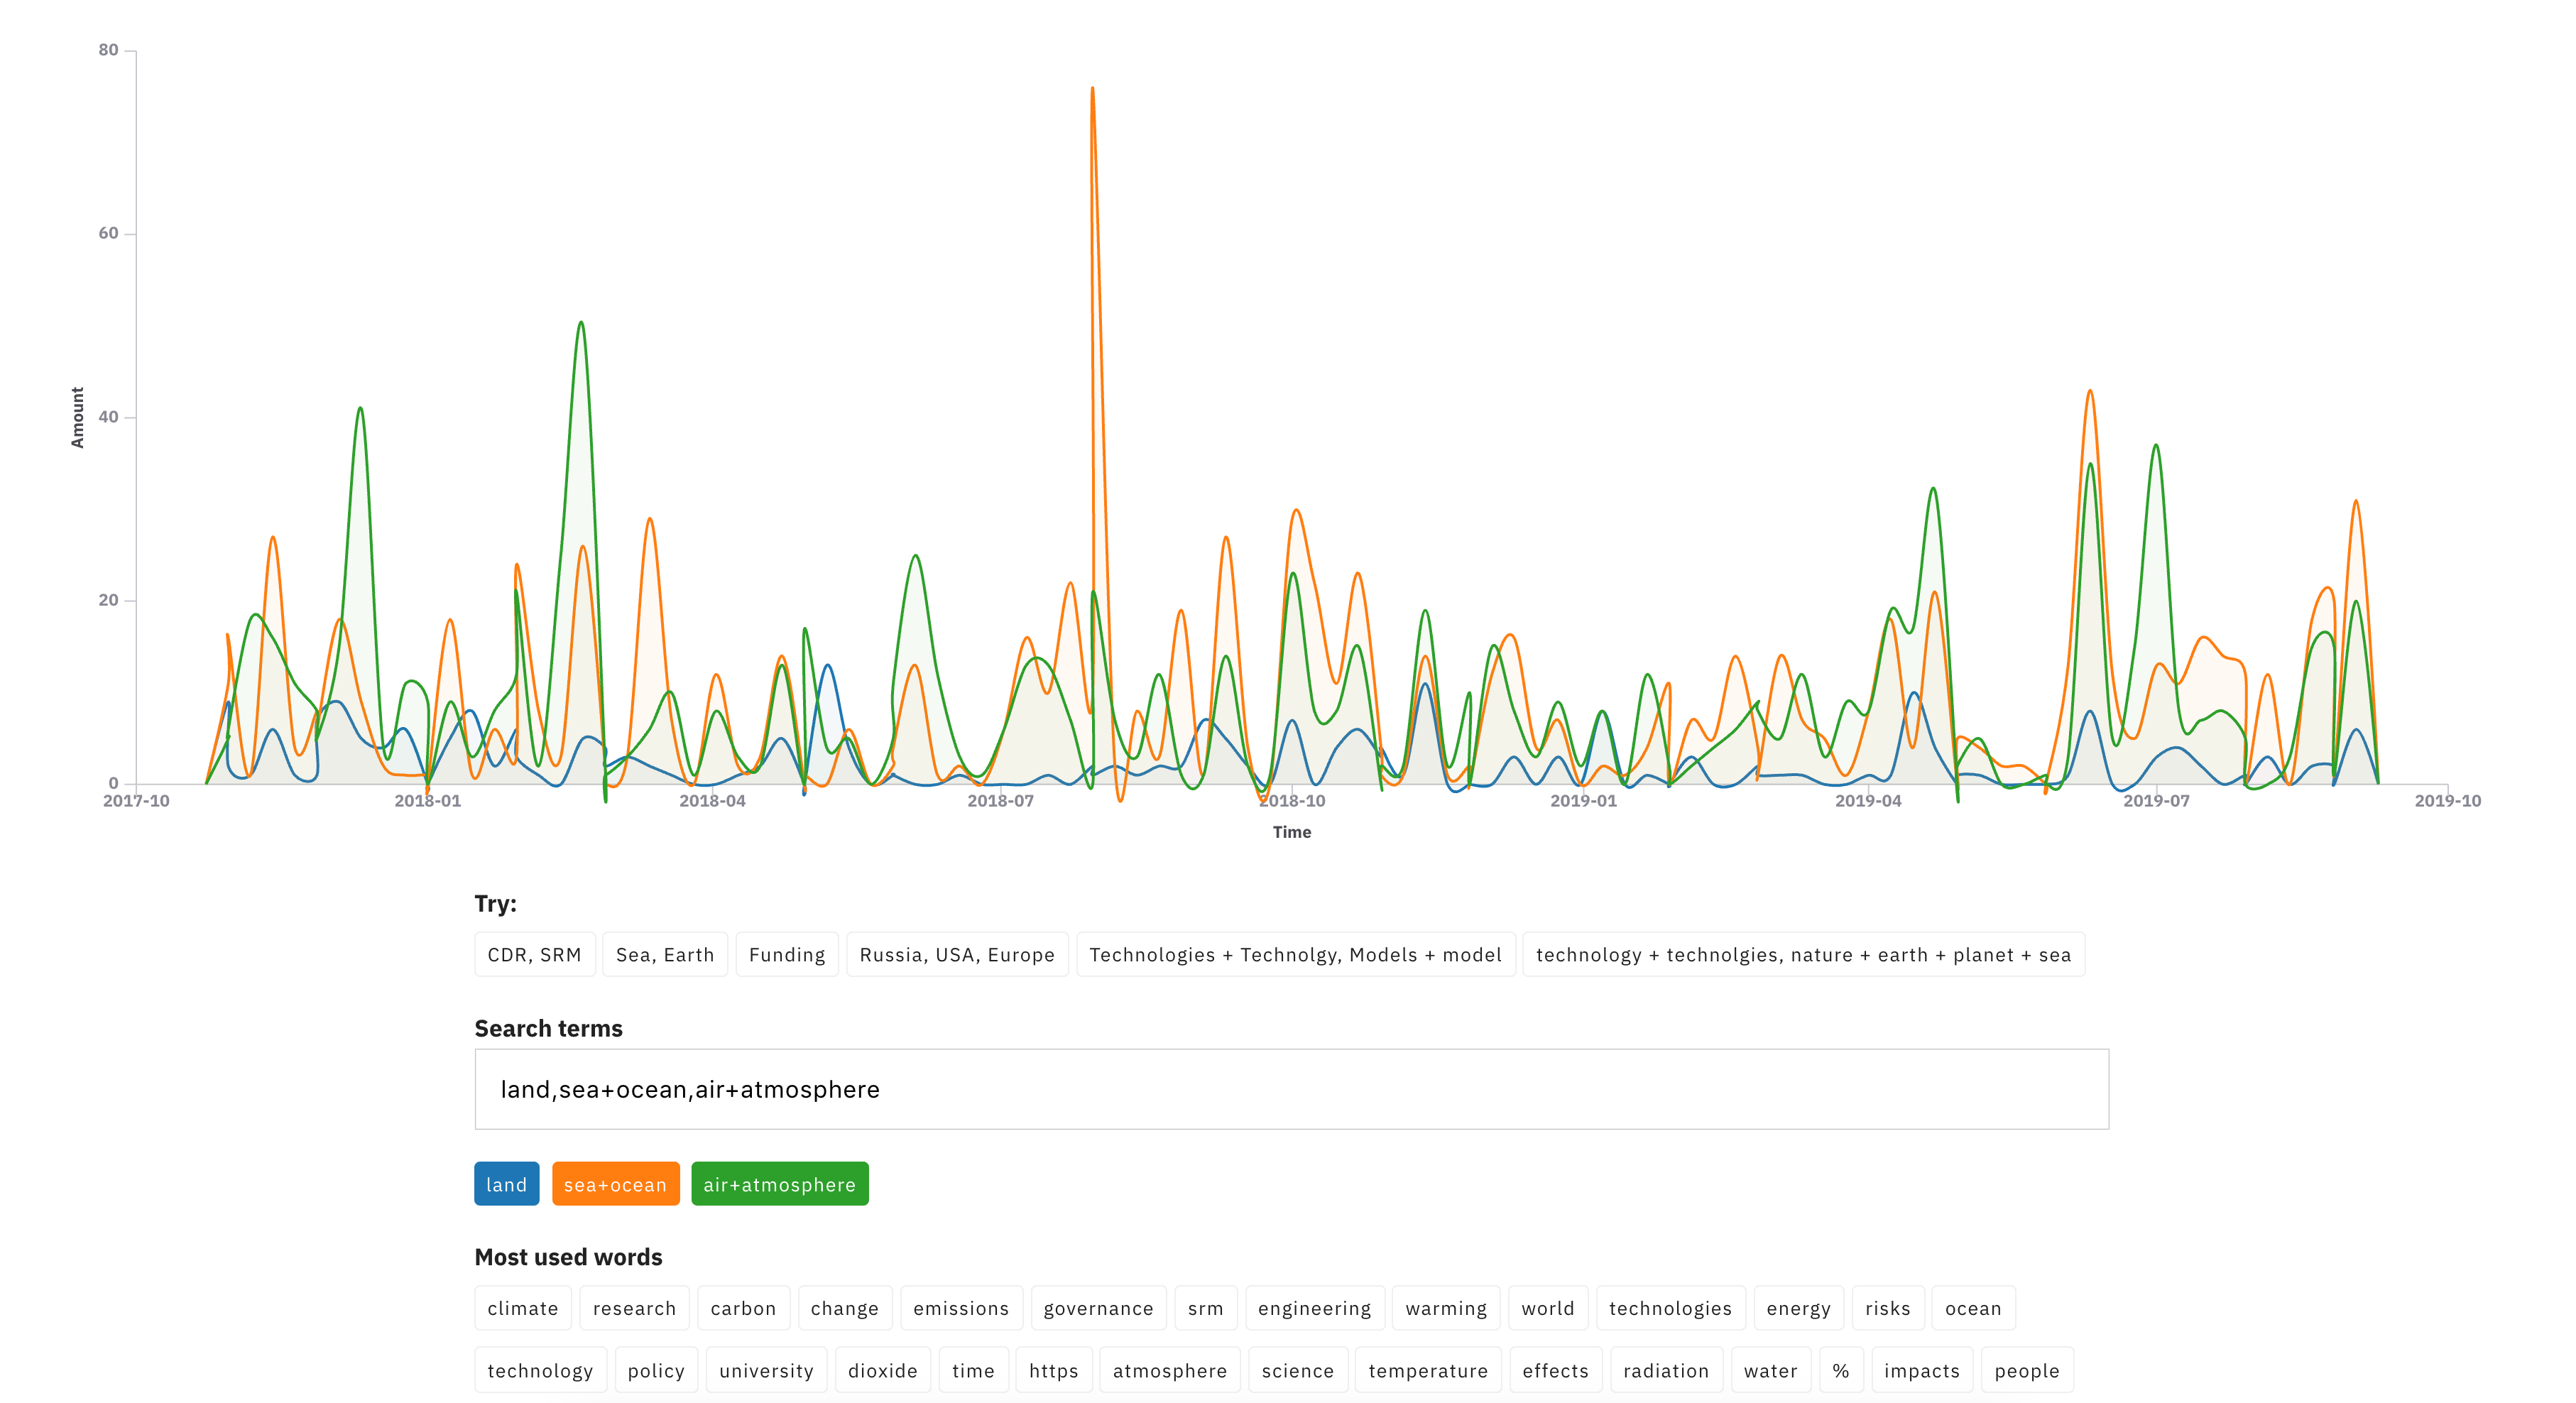The width and height of the screenshot is (2576, 1403).
Task: Click the '%' word chip
Action: tap(1840, 1371)
